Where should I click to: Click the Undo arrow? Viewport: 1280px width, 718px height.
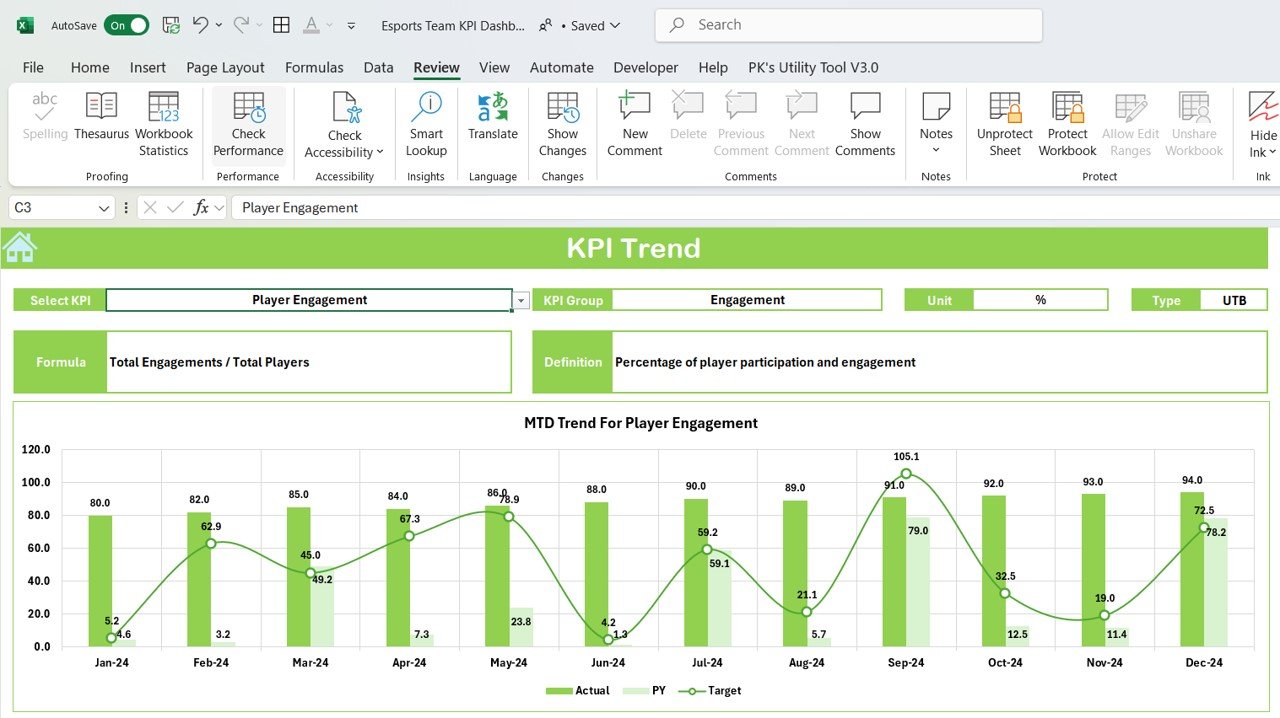[201, 25]
